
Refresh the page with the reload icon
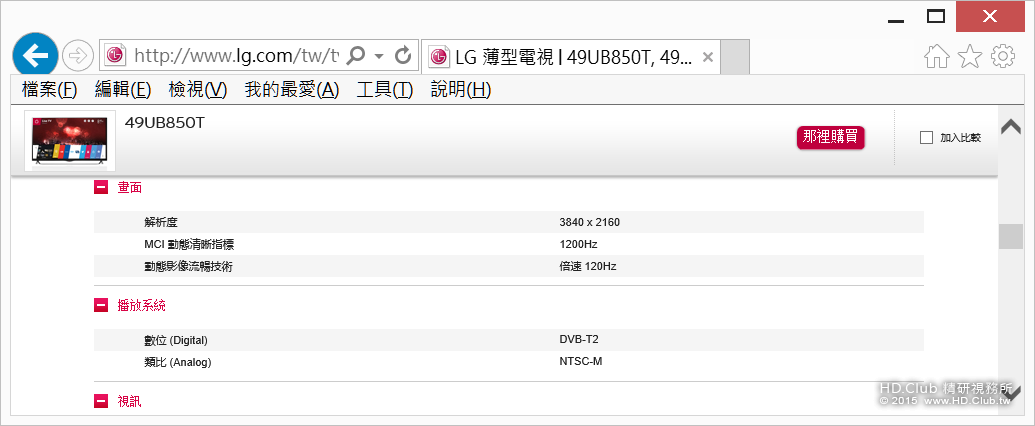pos(403,55)
